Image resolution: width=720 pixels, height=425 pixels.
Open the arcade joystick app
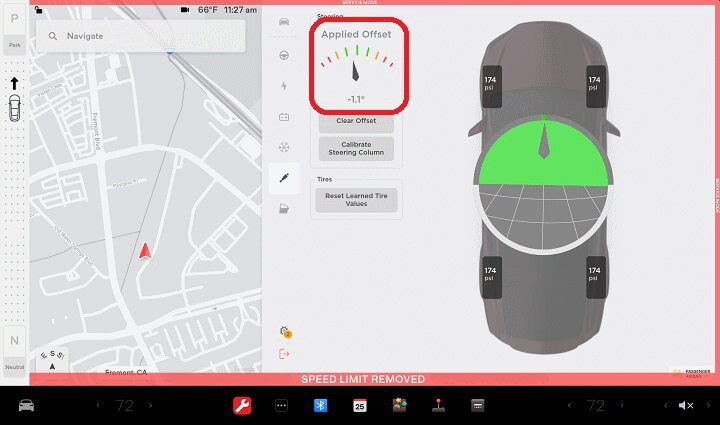click(x=438, y=405)
